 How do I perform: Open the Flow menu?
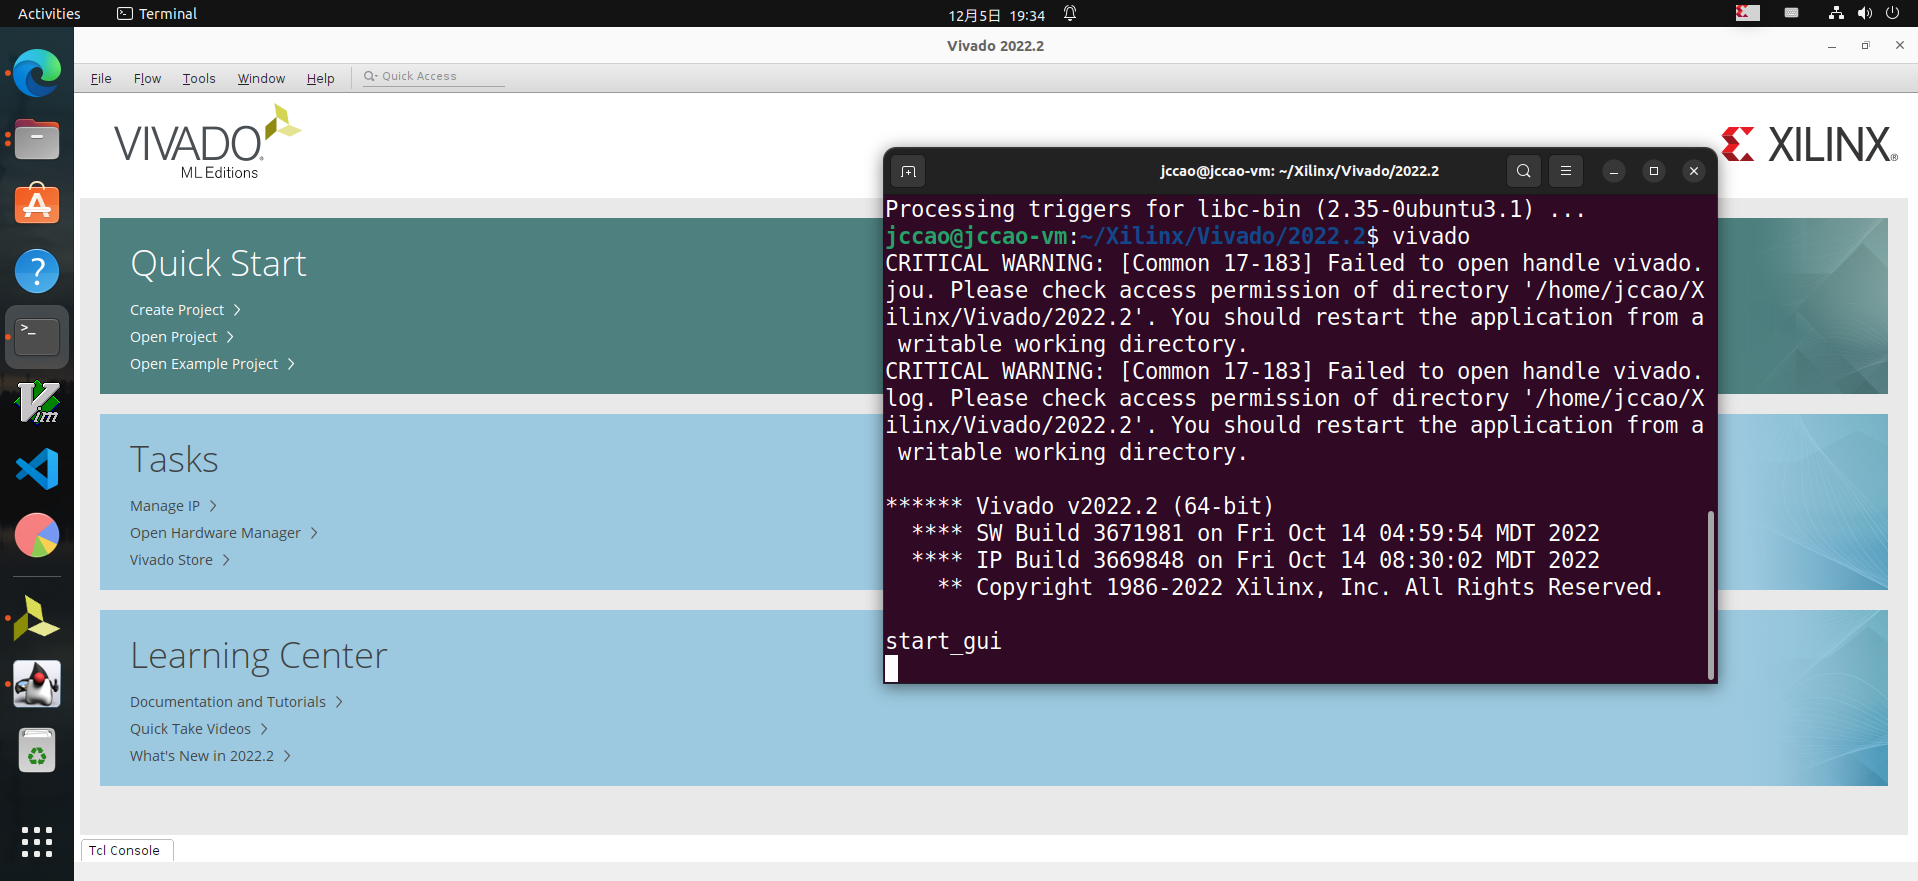pyautogui.click(x=147, y=78)
